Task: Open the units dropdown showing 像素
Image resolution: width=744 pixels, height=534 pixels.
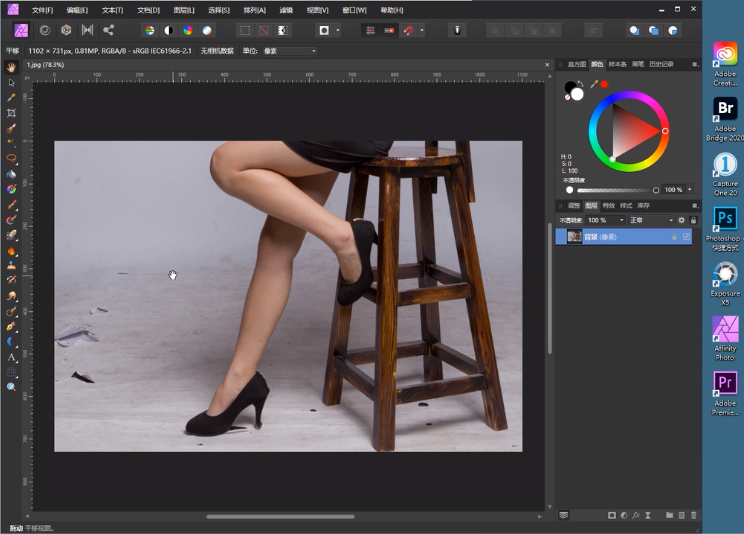Action: [x=289, y=50]
